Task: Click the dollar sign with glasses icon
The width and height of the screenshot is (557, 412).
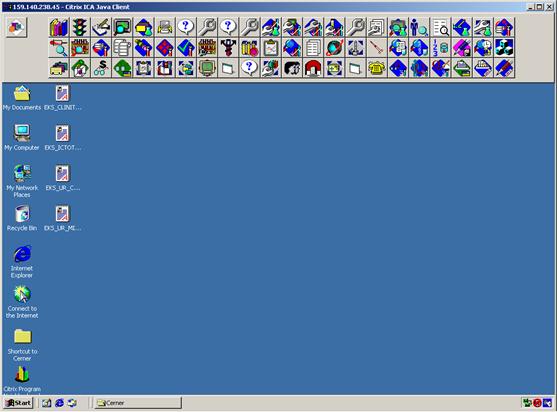Action: [101, 68]
